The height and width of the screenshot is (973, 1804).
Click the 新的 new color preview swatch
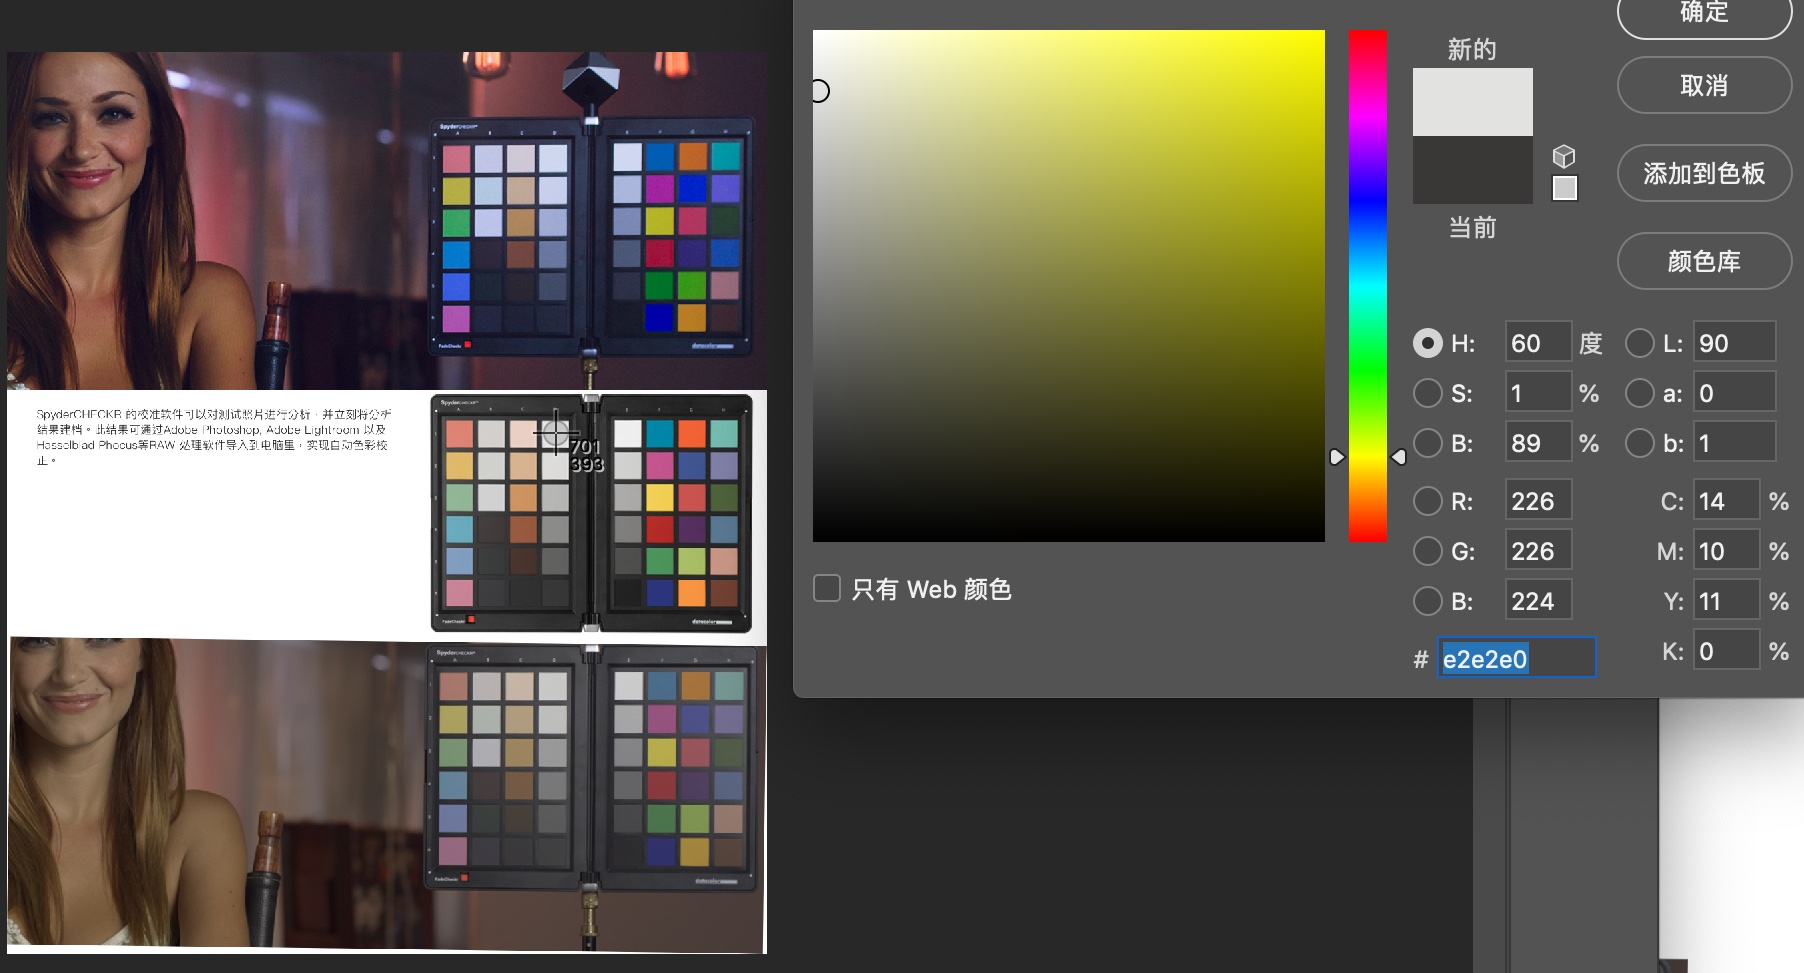point(1472,102)
